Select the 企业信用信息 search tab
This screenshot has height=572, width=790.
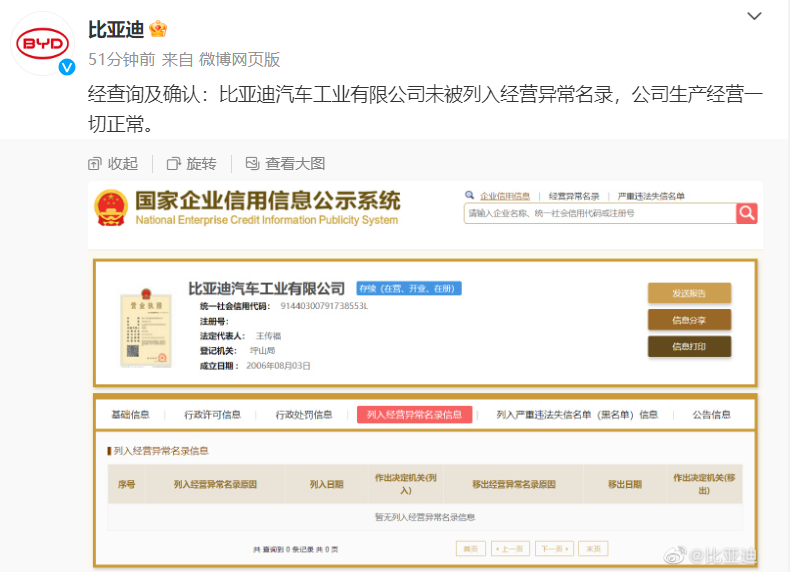click(x=505, y=196)
